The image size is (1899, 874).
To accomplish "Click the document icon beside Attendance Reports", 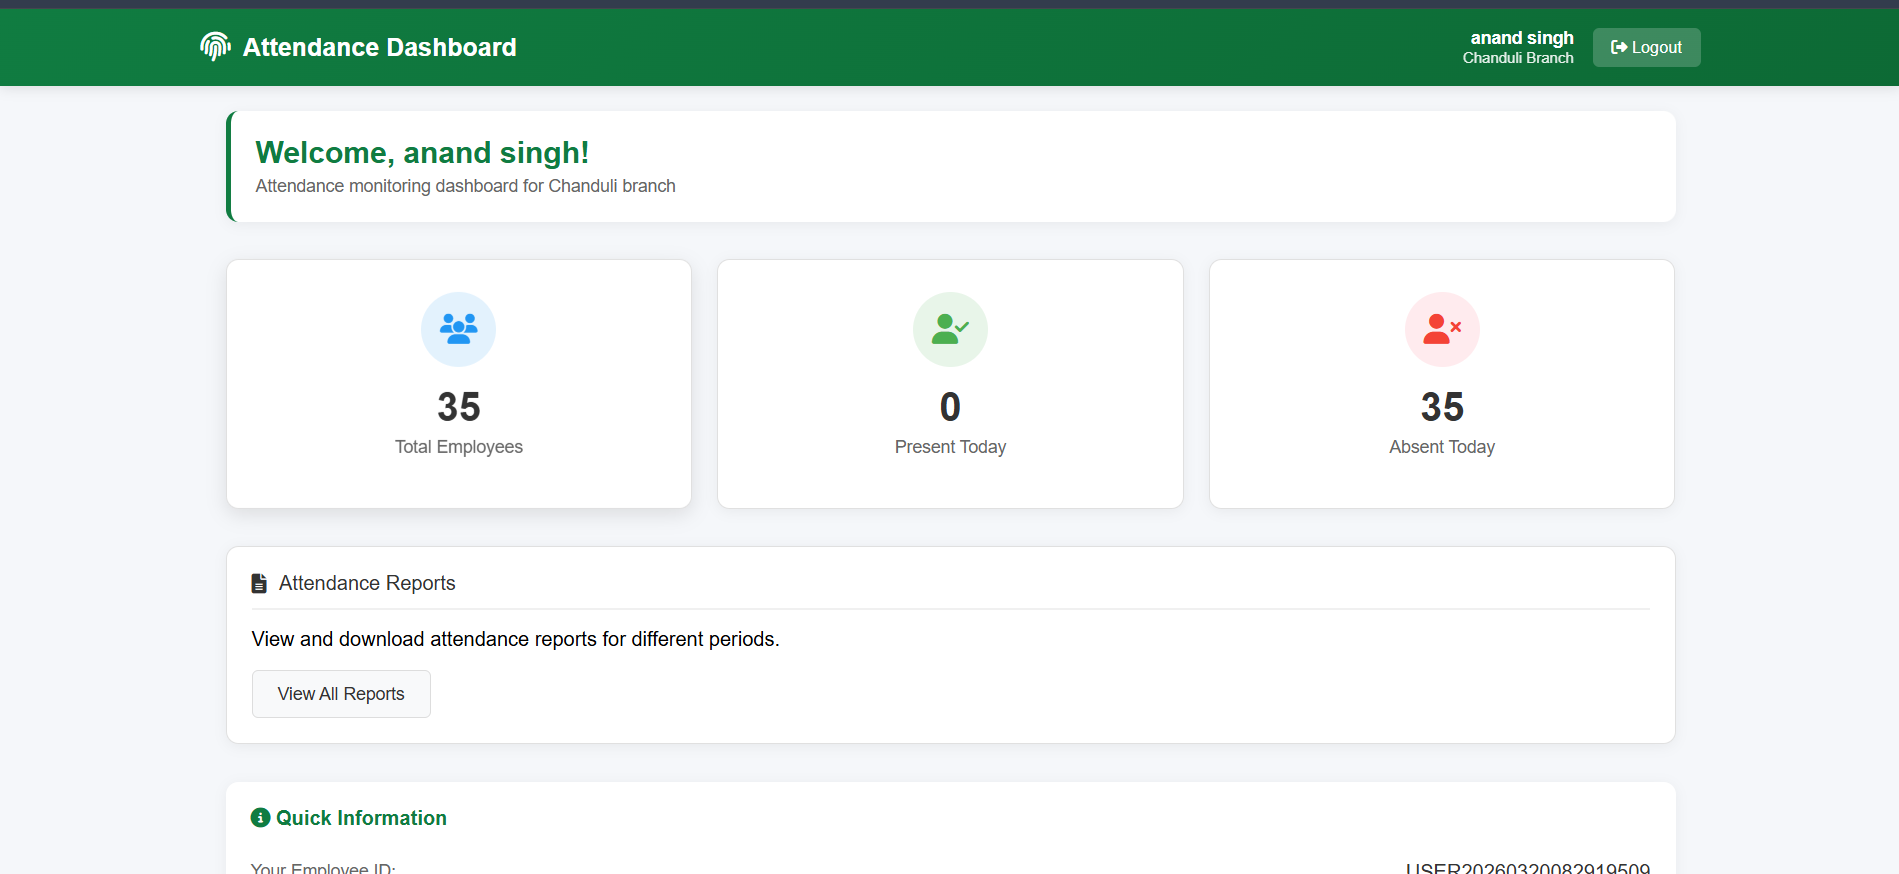I will (259, 583).
